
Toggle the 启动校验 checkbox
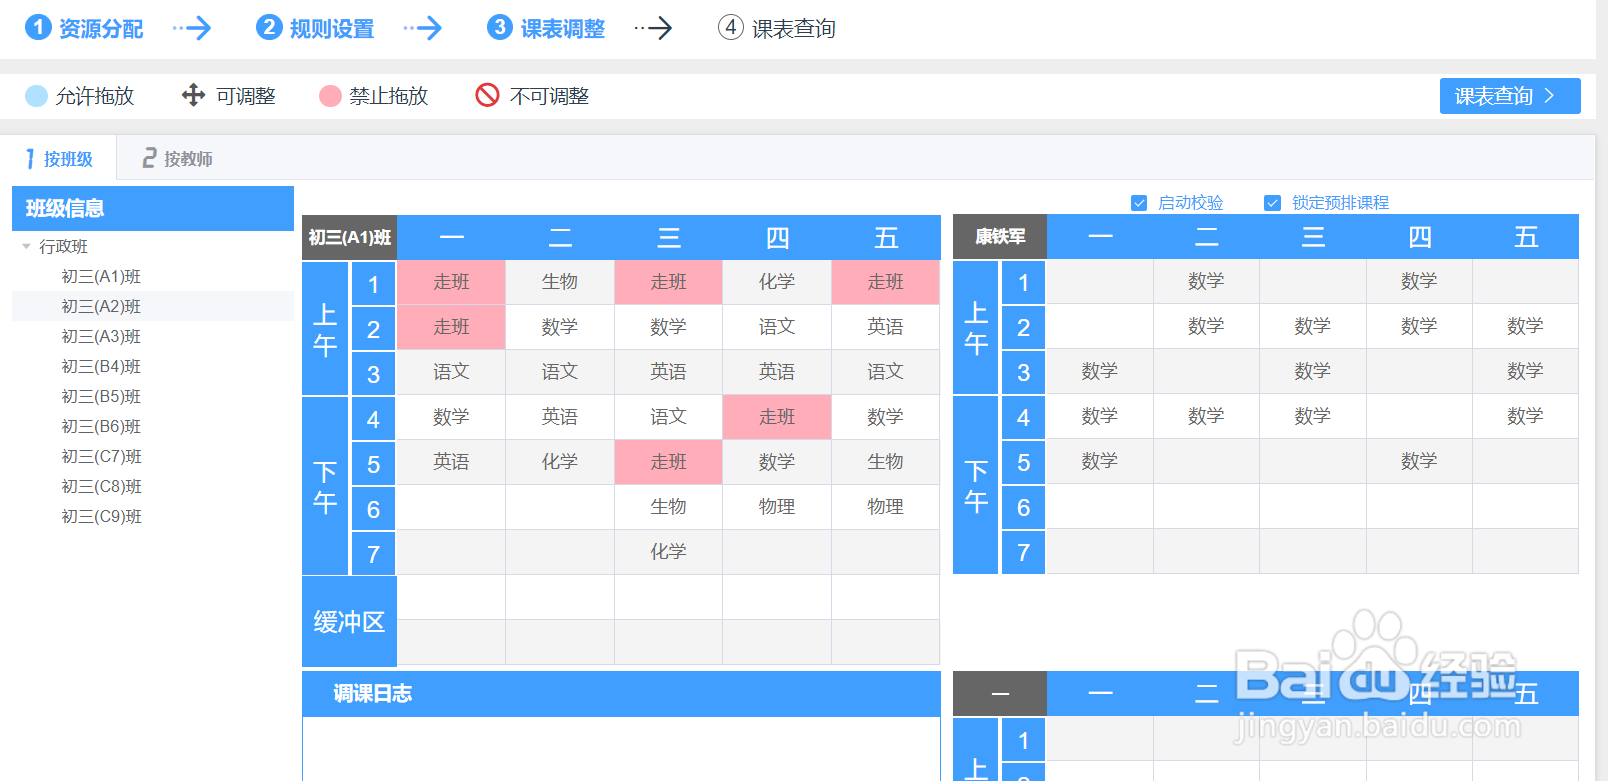[1139, 203]
